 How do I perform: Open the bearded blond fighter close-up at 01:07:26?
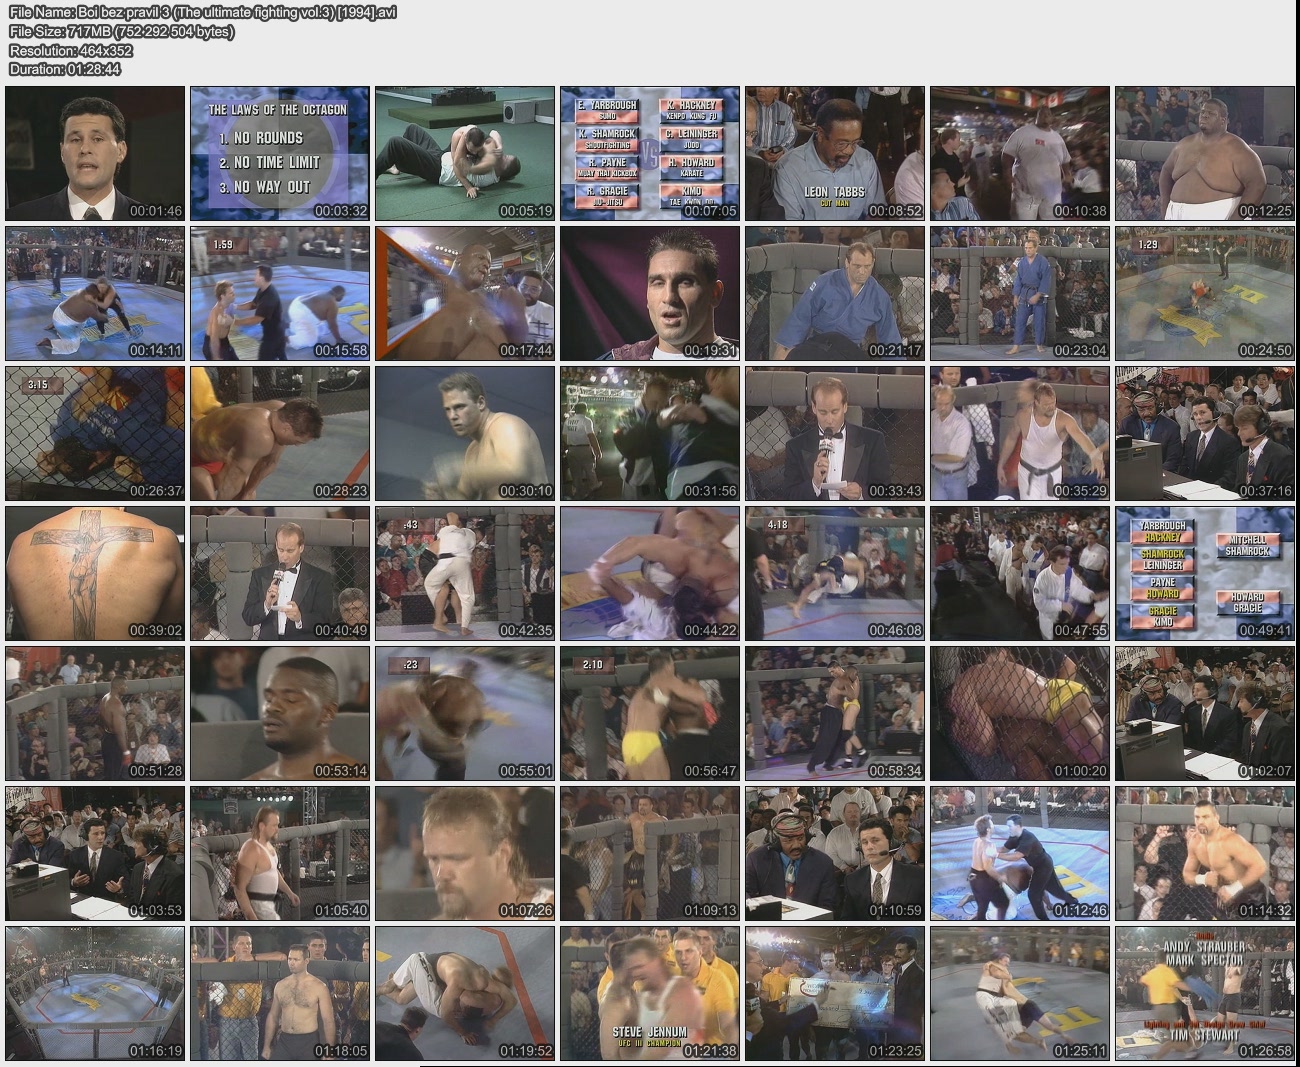pos(464,853)
